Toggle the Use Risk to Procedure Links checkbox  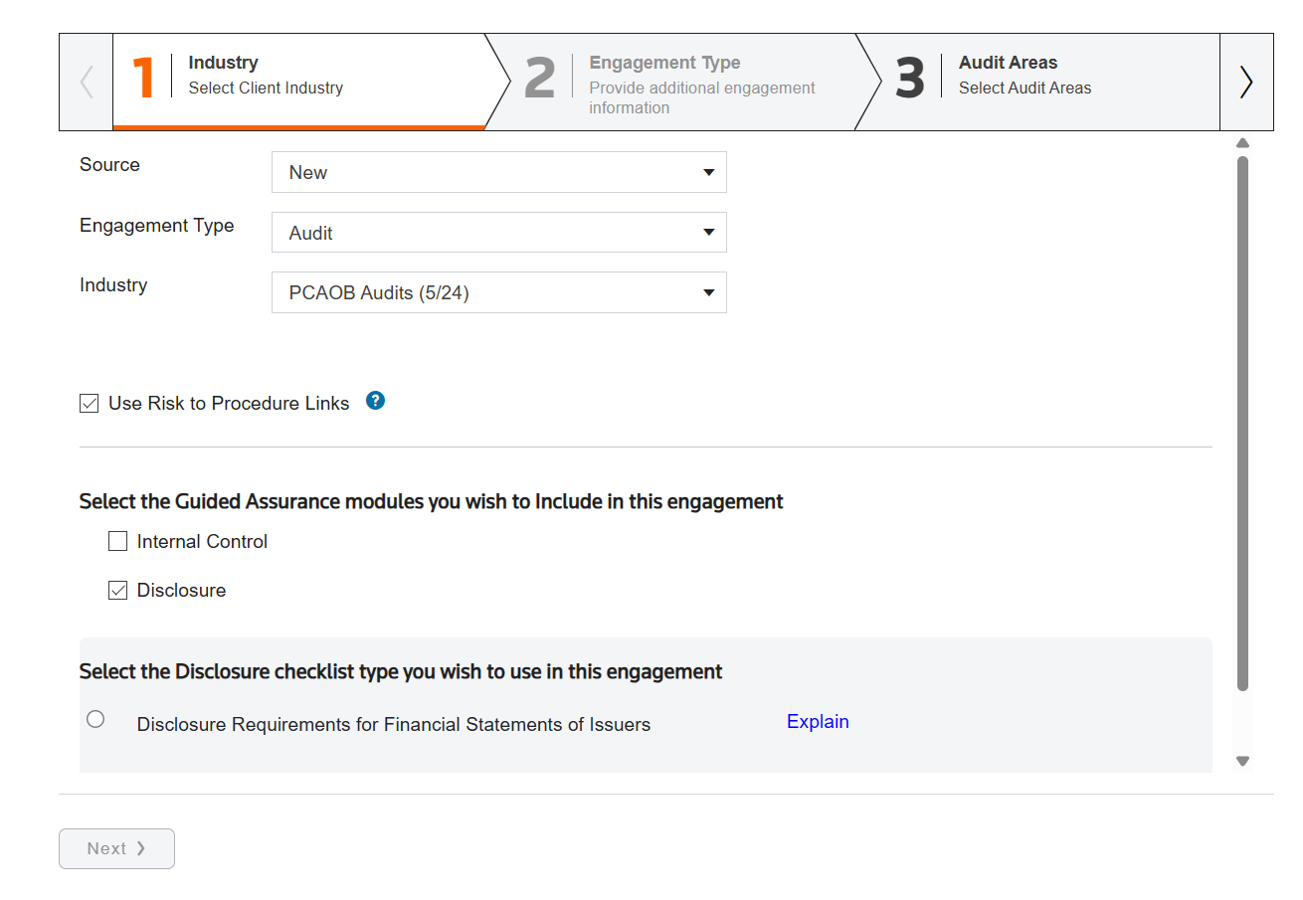pos(89,404)
